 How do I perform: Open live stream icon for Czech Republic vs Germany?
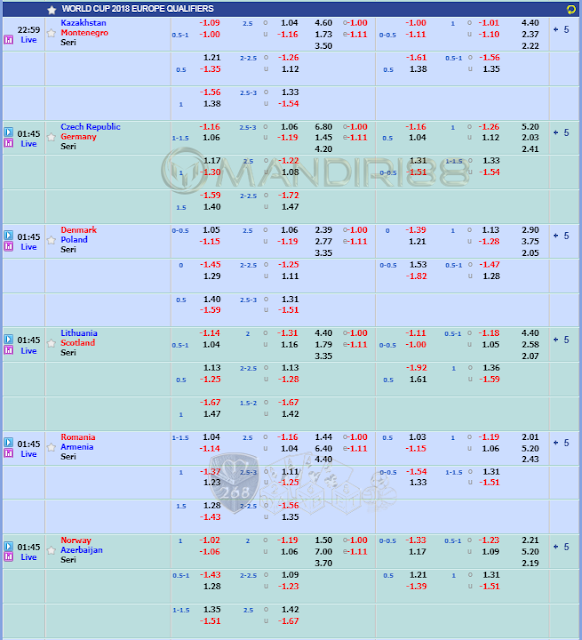tap(9, 132)
